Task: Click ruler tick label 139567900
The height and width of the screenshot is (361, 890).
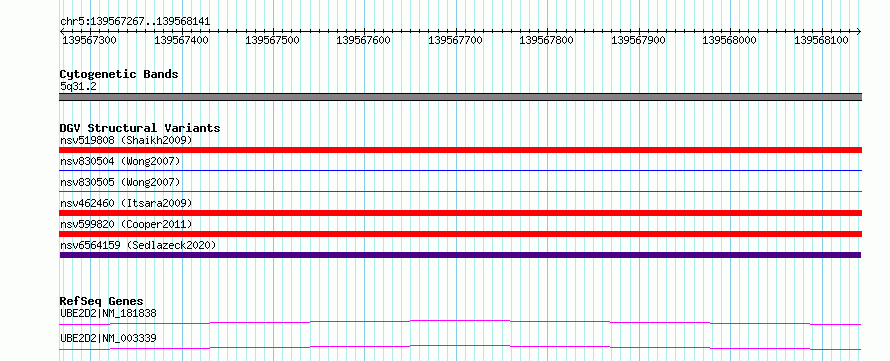Action: click(x=639, y=41)
